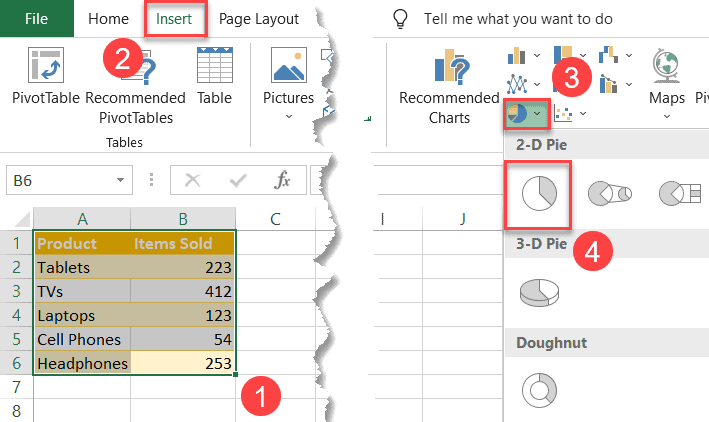Viewport: 709px width, 422px height.
Task: Go to the Home tab
Action: pos(108,18)
